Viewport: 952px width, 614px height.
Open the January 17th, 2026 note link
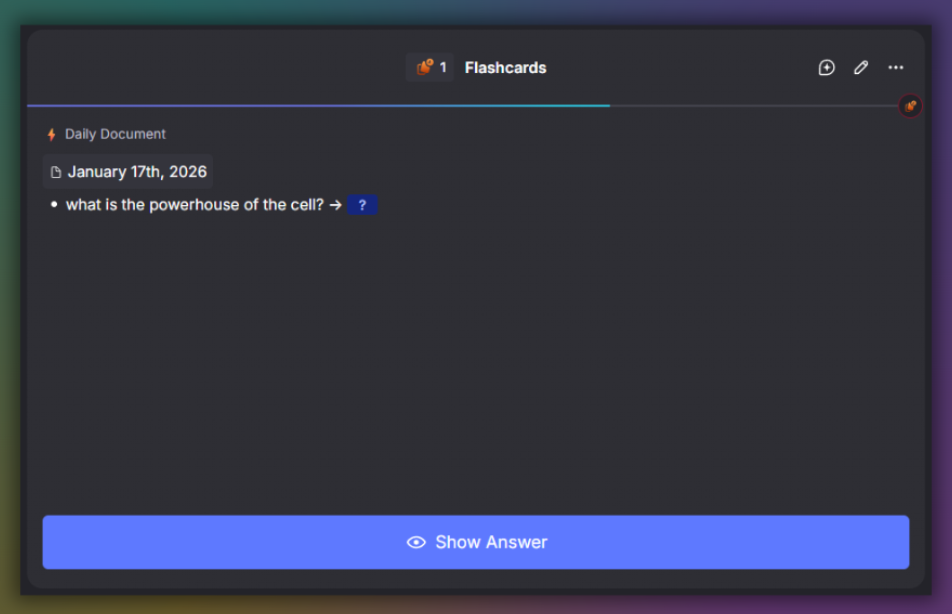(136, 171)
